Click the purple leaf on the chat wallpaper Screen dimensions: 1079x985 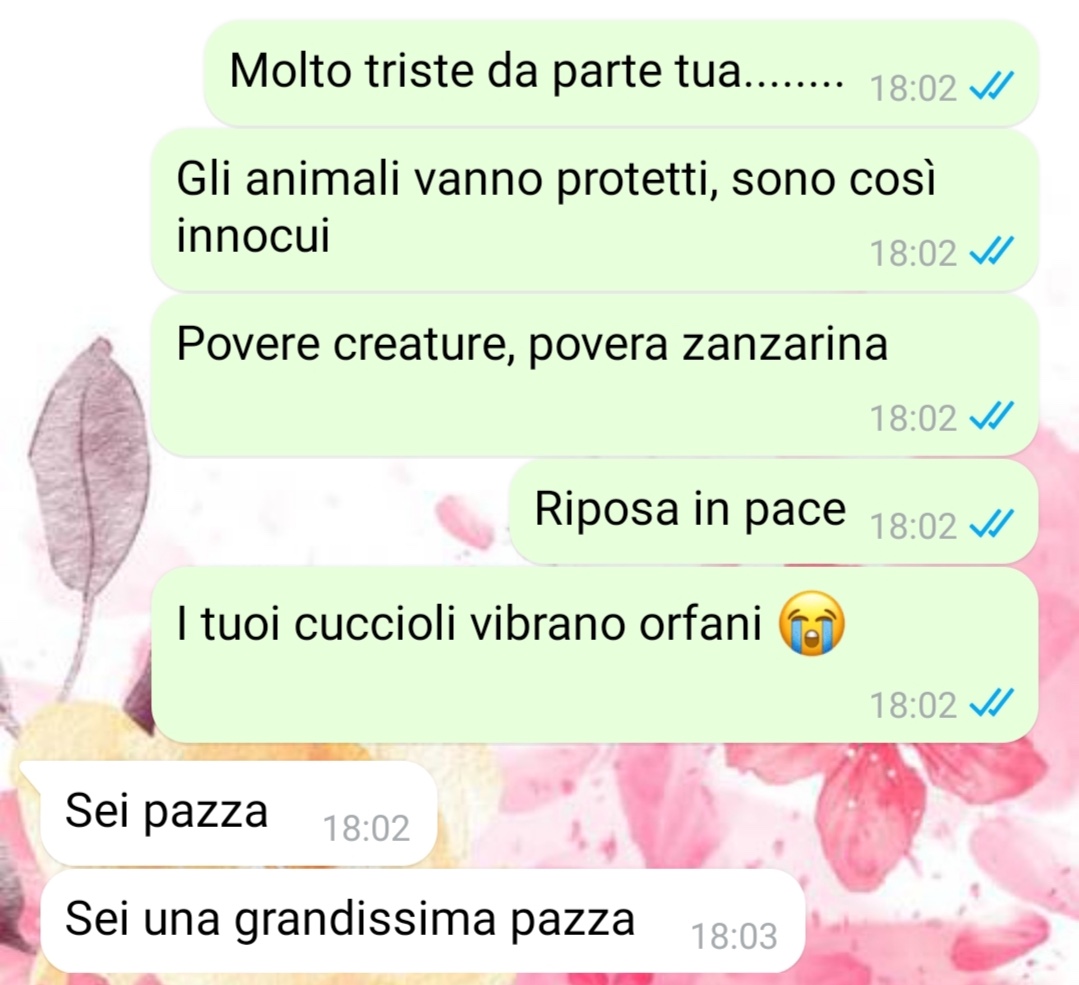(89, 454)
